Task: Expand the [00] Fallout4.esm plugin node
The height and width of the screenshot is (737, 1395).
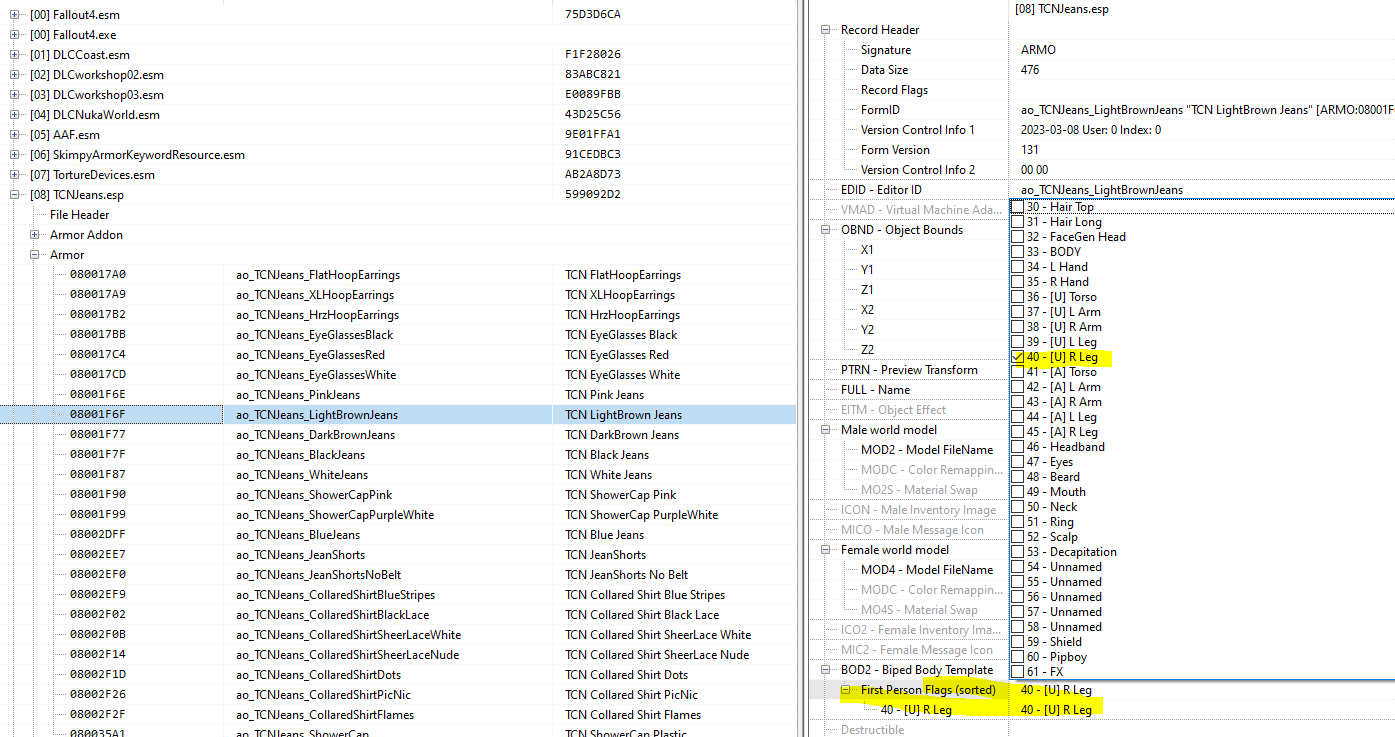Action: pos(15,15)
